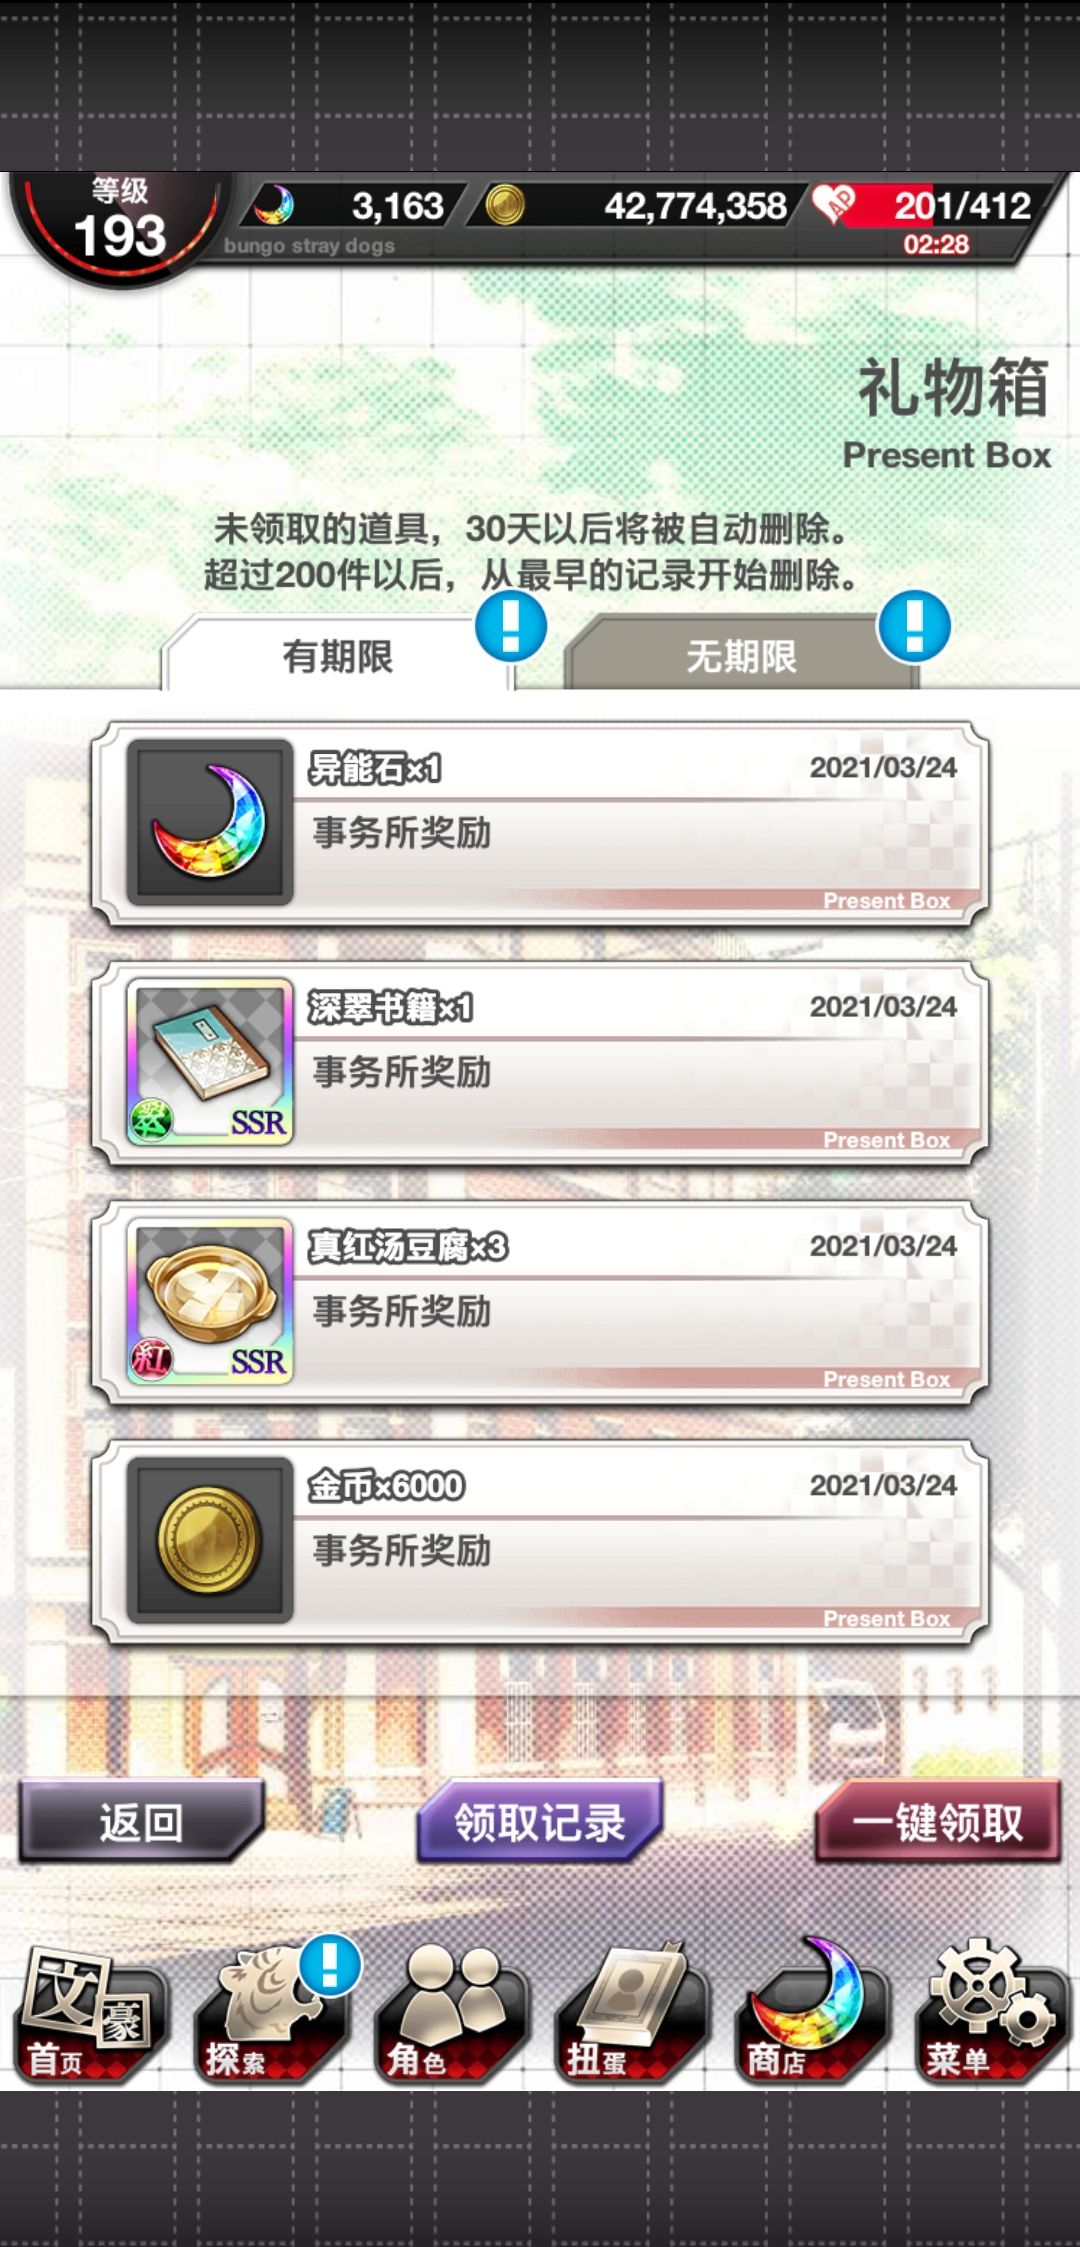
Task: Open the 商店 shop moon icon
Action: coord(812,2014)
